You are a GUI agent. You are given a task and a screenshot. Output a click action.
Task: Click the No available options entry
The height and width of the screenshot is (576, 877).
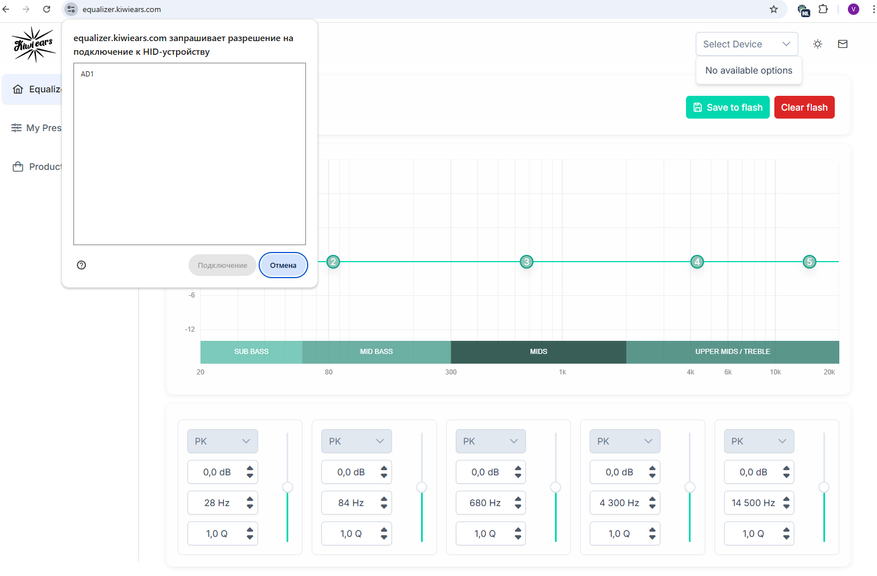(748, 70)
